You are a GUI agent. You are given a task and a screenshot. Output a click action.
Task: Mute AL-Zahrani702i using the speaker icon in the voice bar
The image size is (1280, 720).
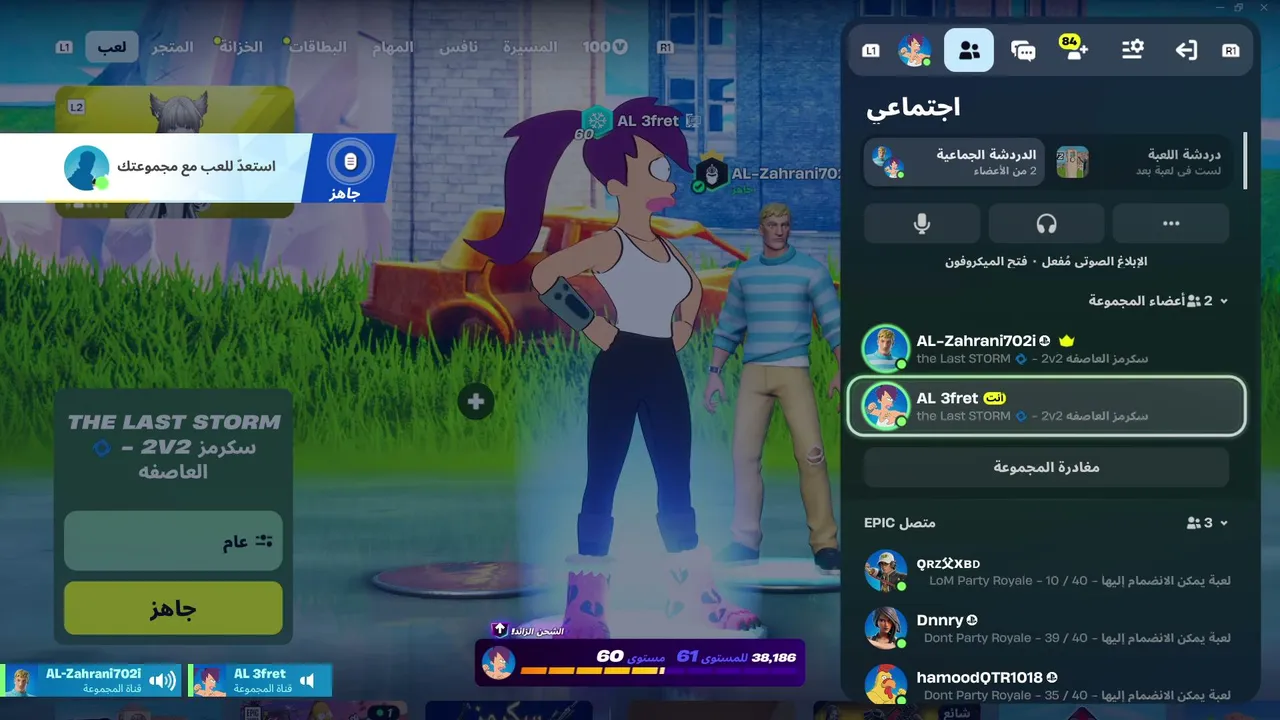coord(162,681)
